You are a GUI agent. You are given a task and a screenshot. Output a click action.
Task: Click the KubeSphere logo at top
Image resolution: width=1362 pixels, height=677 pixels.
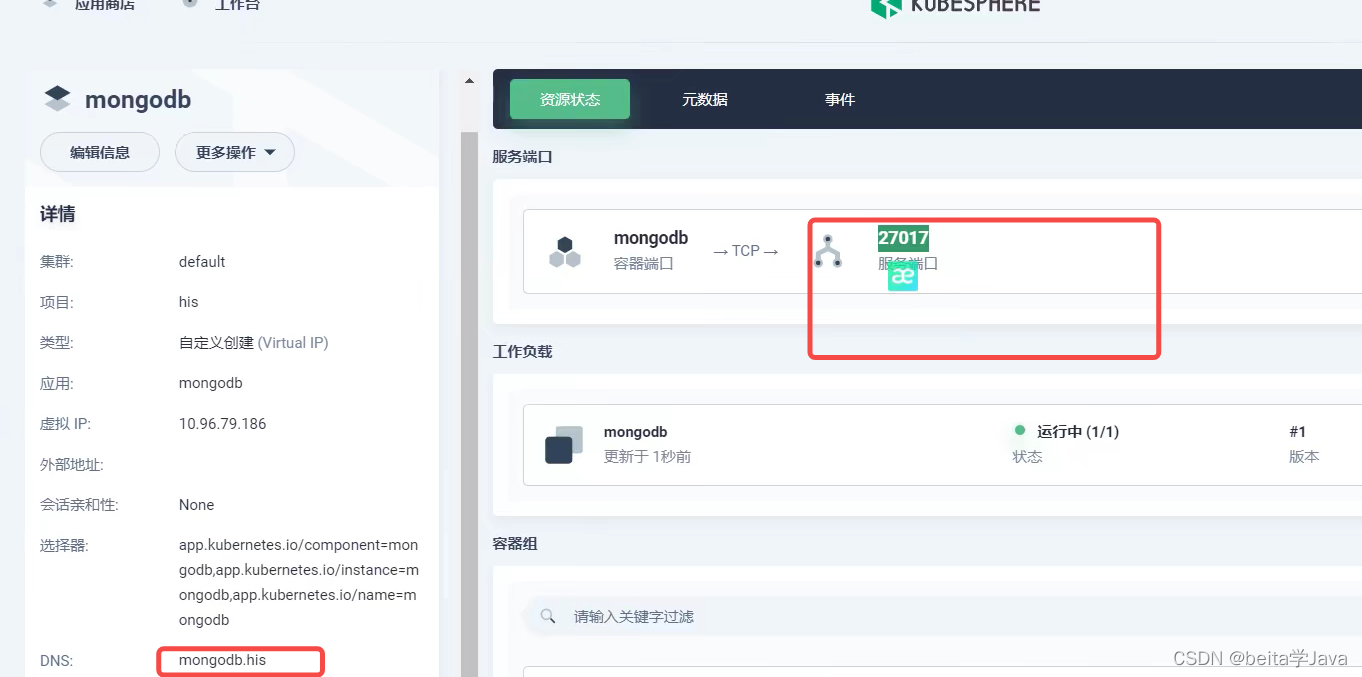point(956,6)
